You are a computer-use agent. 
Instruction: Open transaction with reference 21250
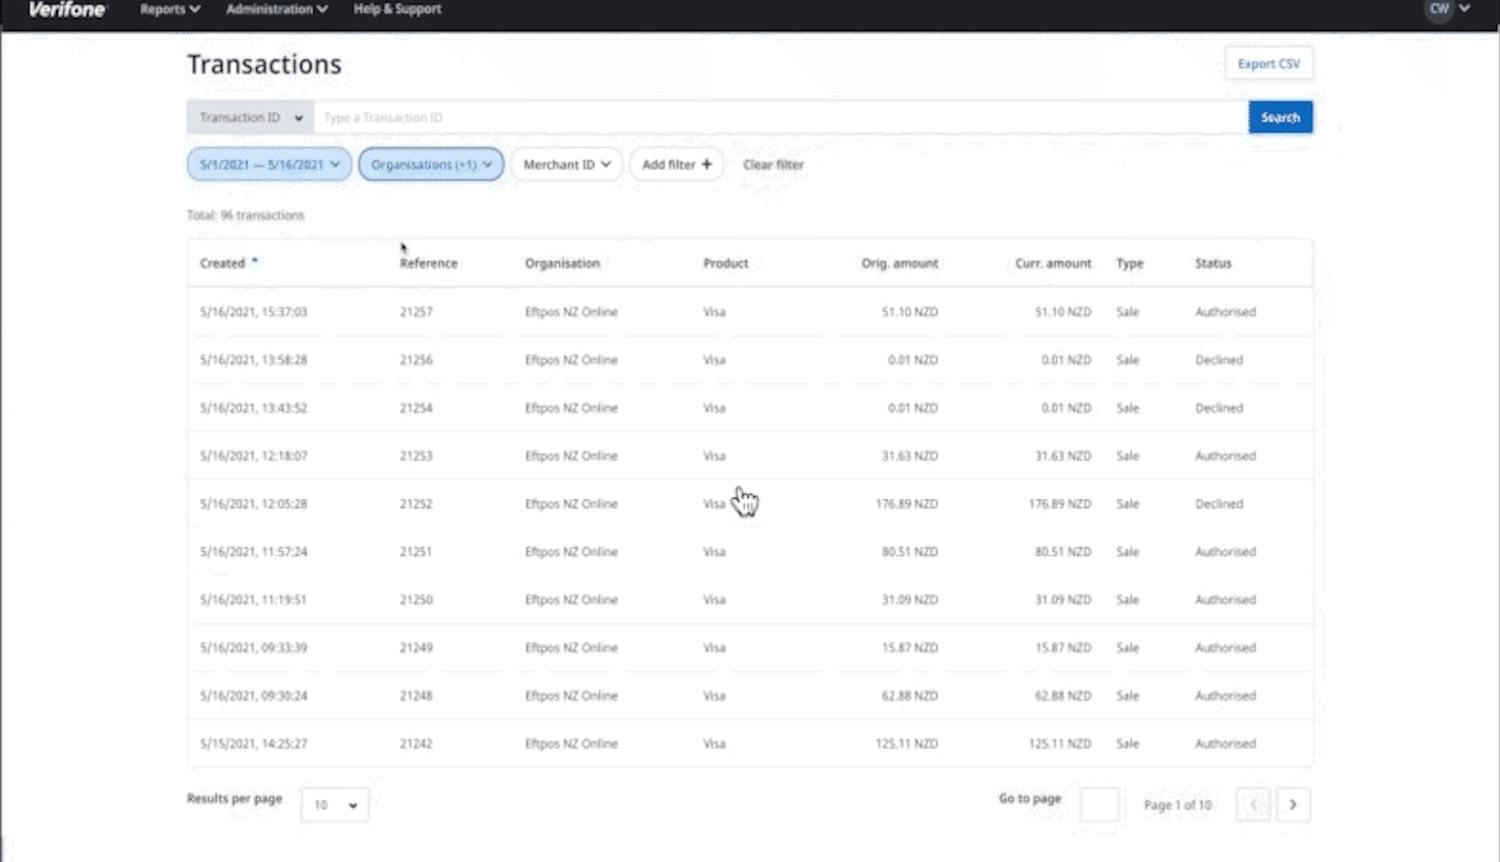[x=750, y=600]
